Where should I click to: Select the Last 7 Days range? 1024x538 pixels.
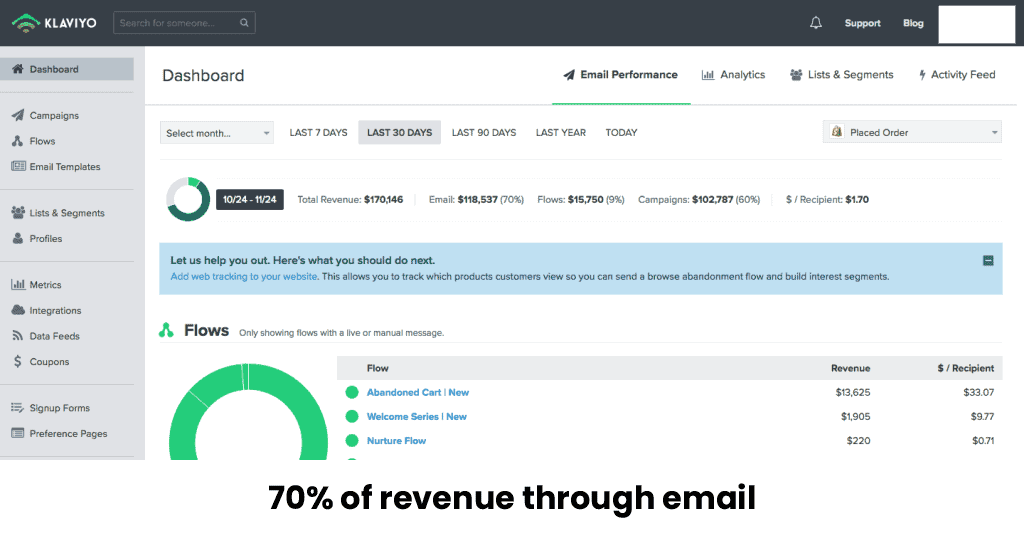click(x=319, y=133)
